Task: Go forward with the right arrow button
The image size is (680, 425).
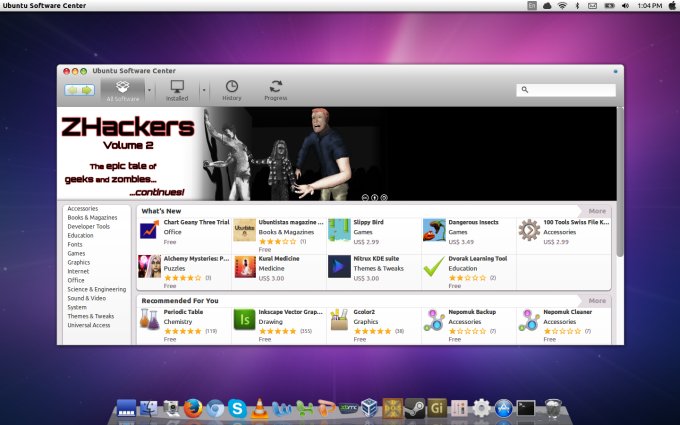Action: coord(87,90)
